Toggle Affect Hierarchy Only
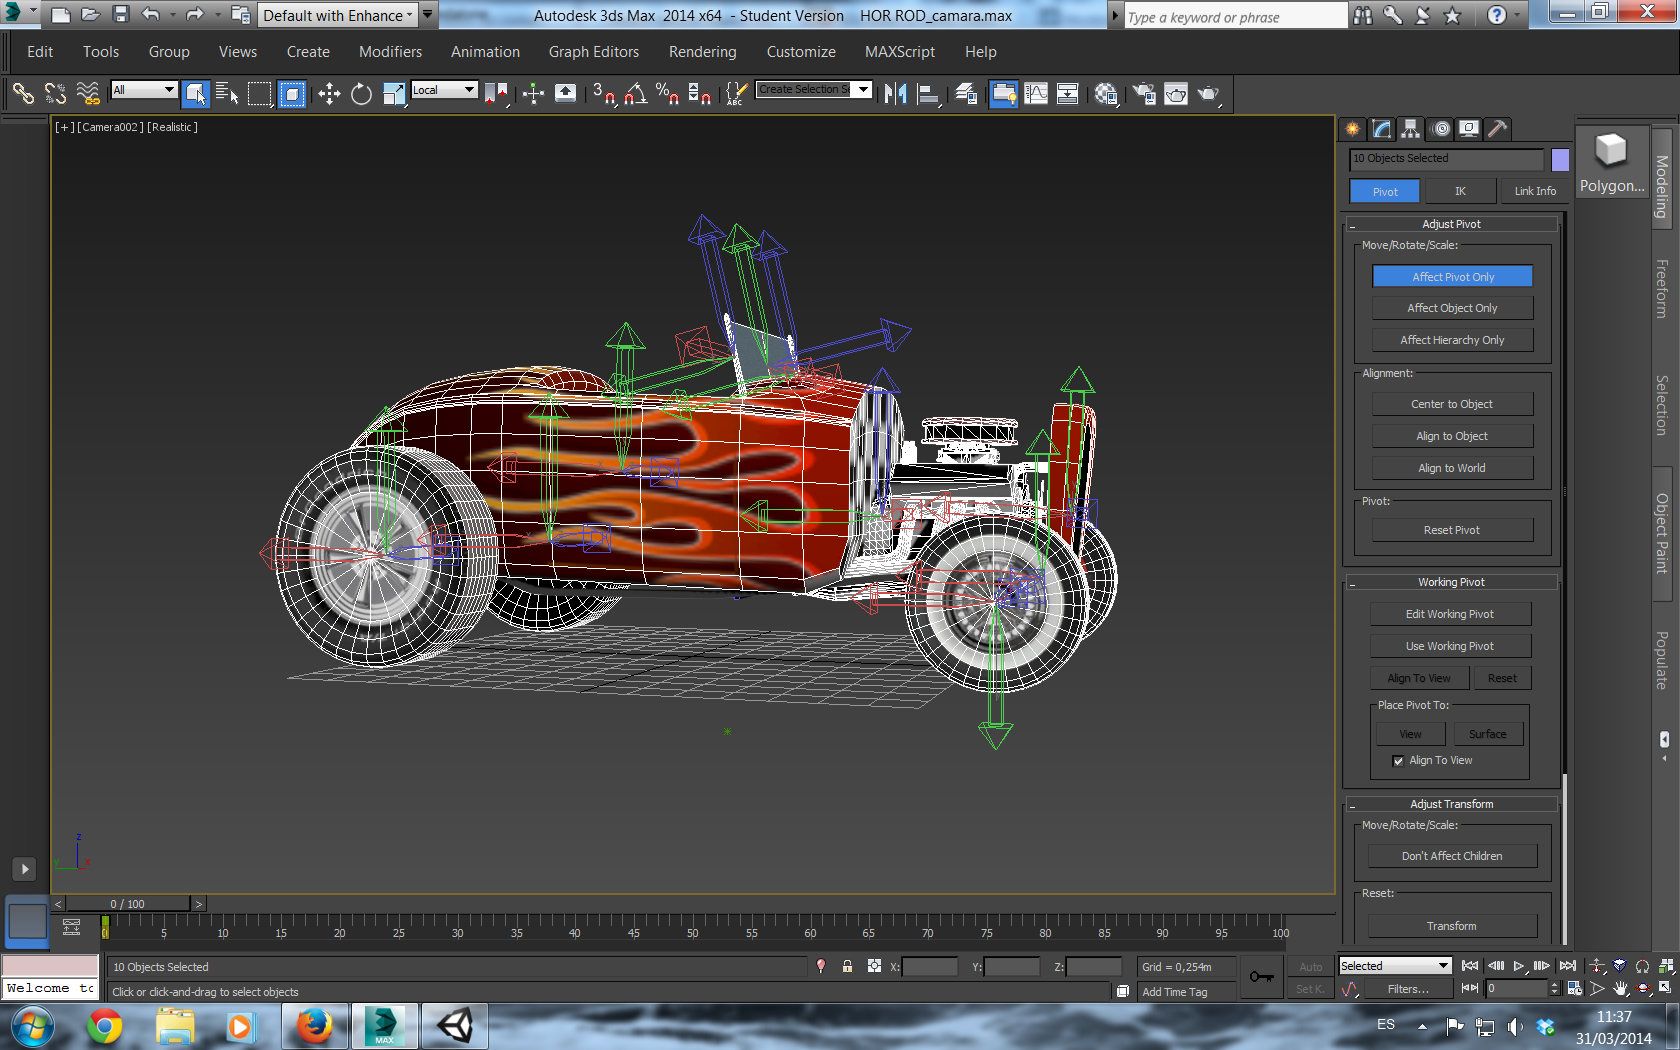1680x1050 pixels. [1452, 340]
